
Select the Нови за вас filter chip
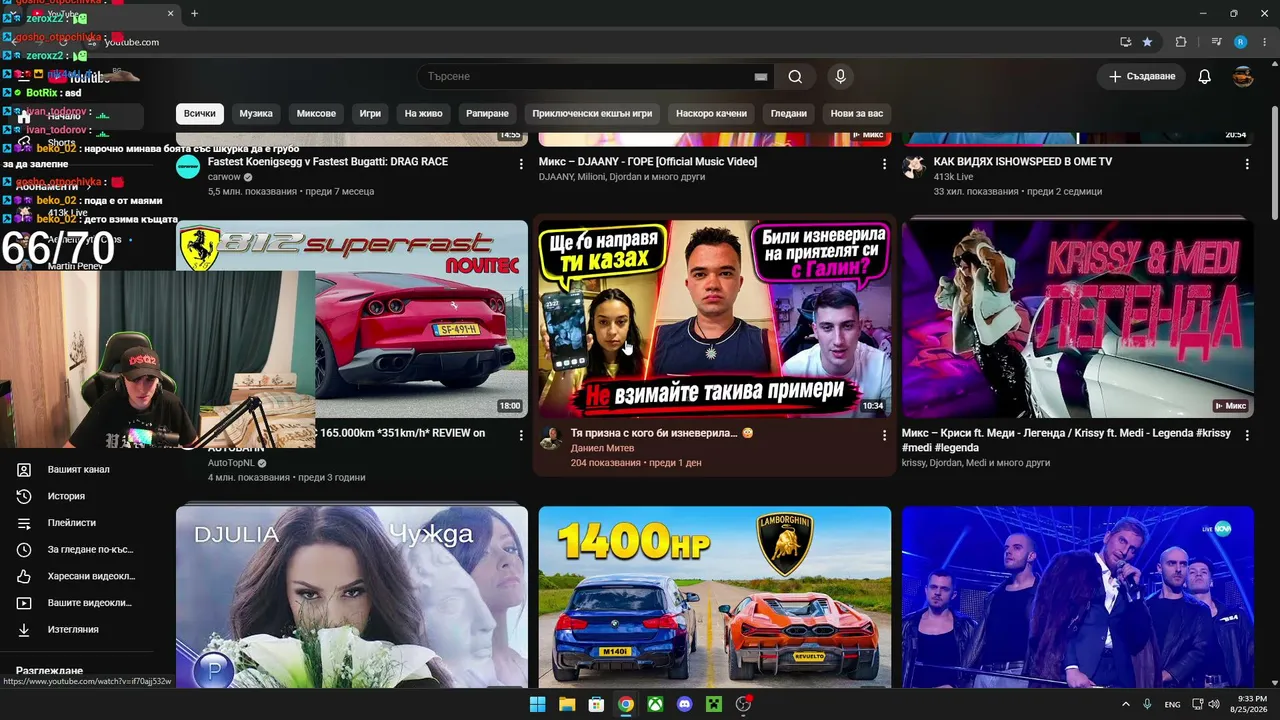[x=857, y=114]
